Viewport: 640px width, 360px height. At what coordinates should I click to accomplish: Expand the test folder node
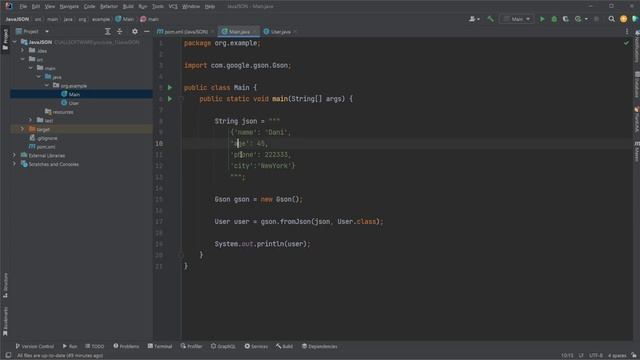tap(31, 120)
